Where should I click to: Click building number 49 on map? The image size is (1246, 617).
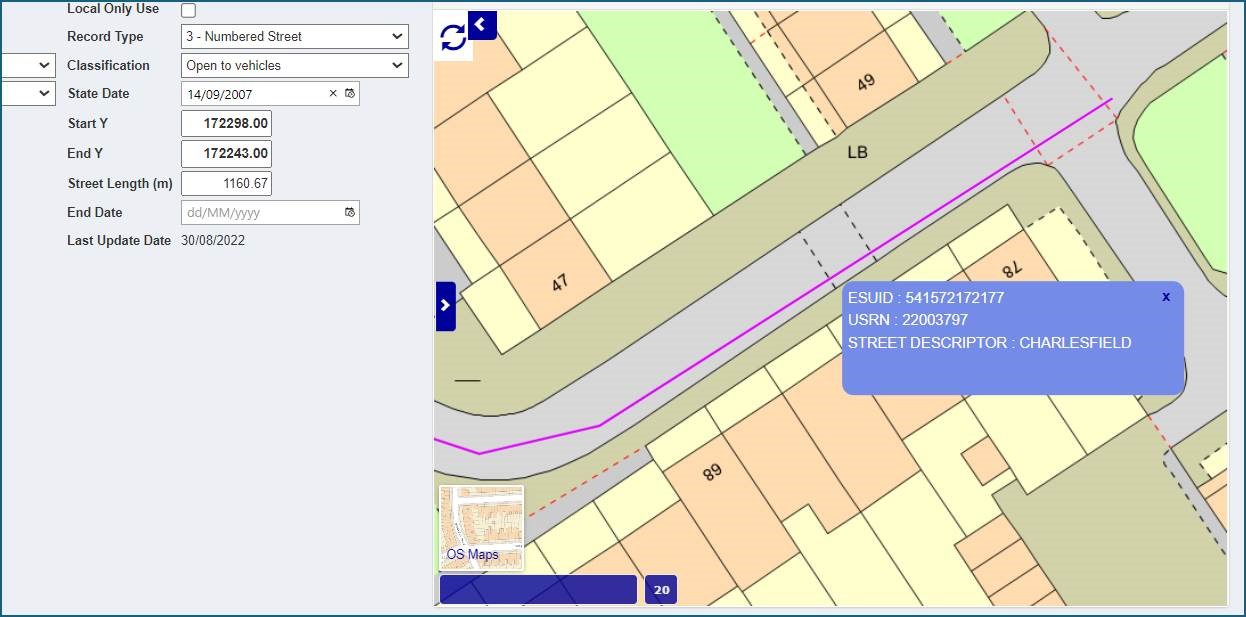click(866, 83)
